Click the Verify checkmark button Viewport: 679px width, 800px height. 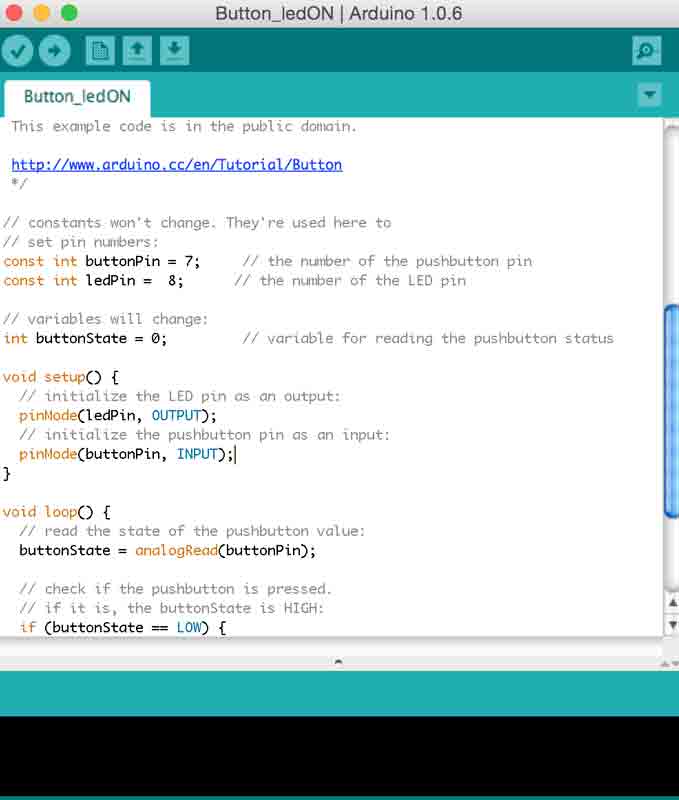(17, 51)
